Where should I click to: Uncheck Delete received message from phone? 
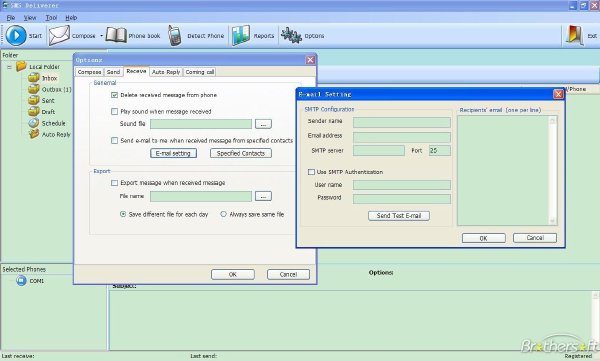[x=114, y=95]
